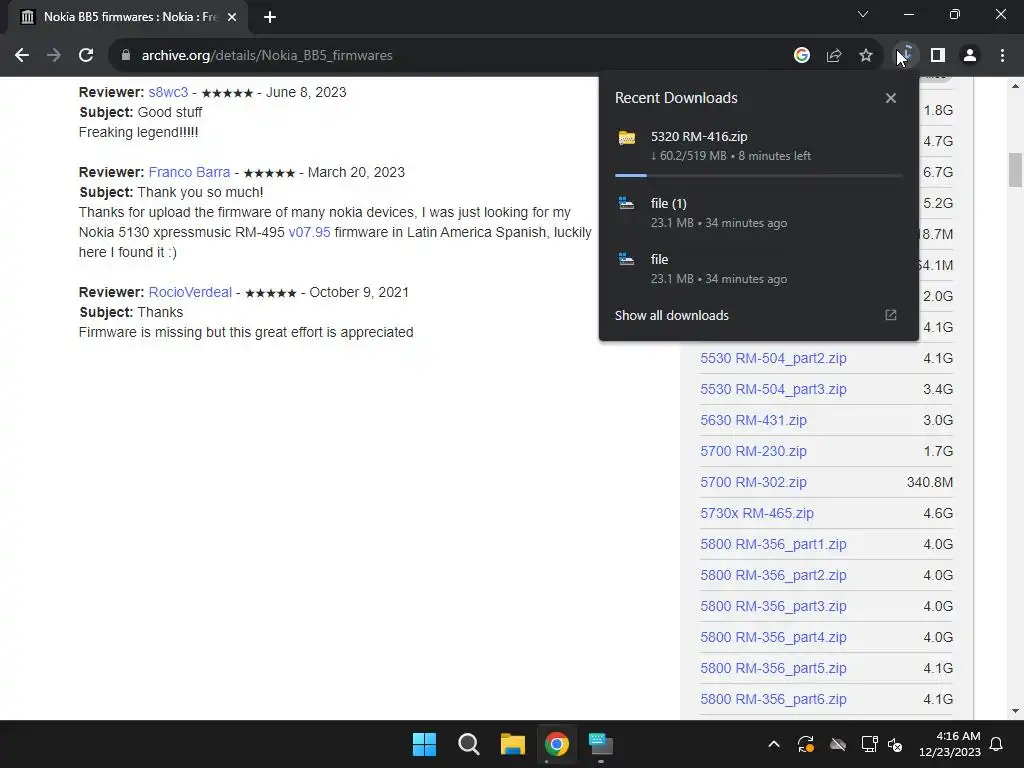Open a new browser tab

click(x=270, y=17)
